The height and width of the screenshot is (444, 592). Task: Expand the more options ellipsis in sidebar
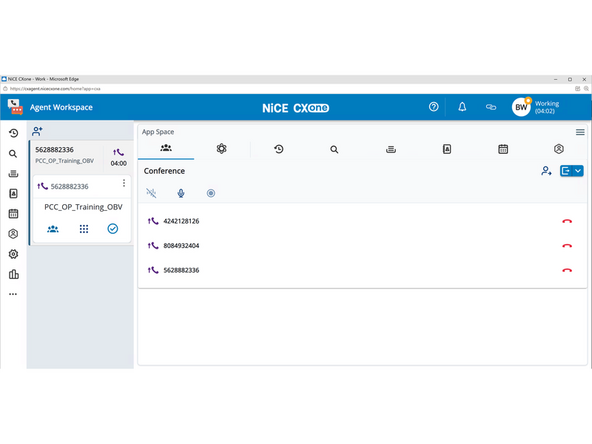point(13,294)
